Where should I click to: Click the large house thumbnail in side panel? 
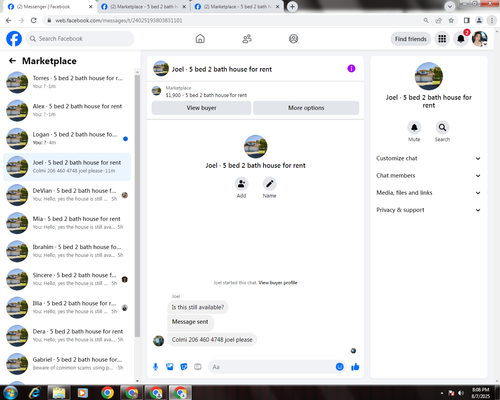tap(429, 76)
